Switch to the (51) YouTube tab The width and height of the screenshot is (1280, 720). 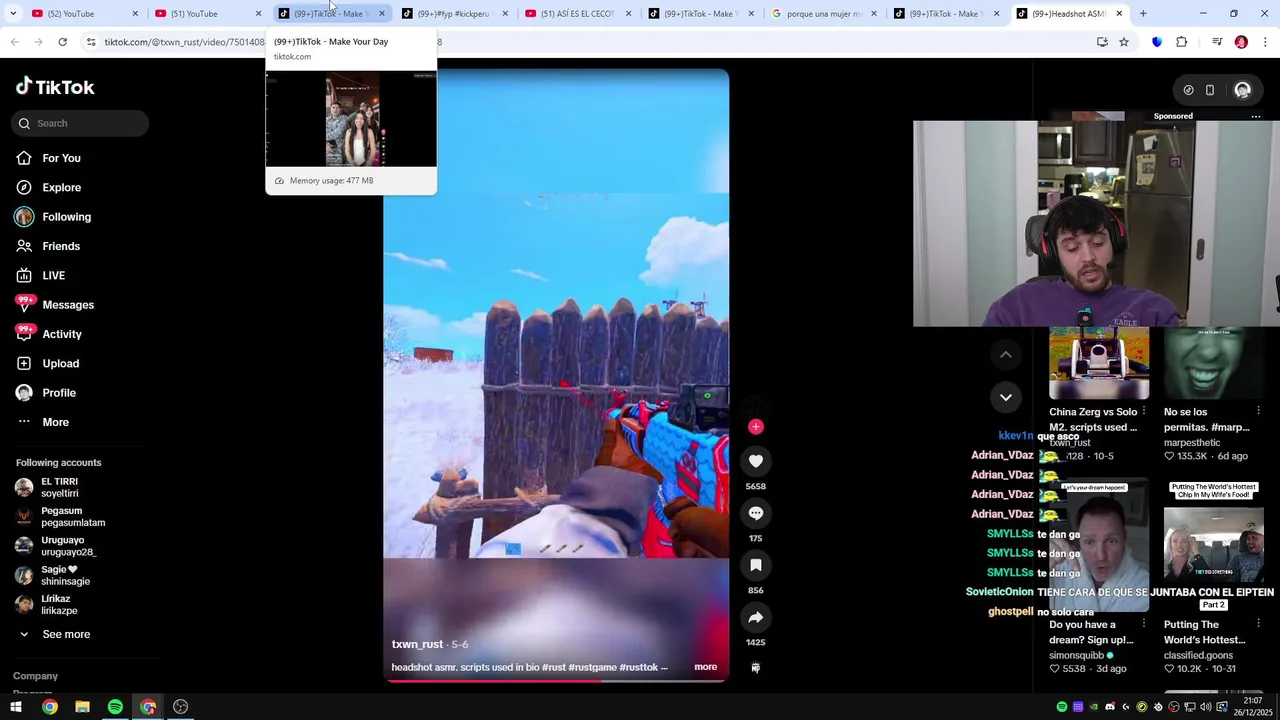click(x=206, y=14)
